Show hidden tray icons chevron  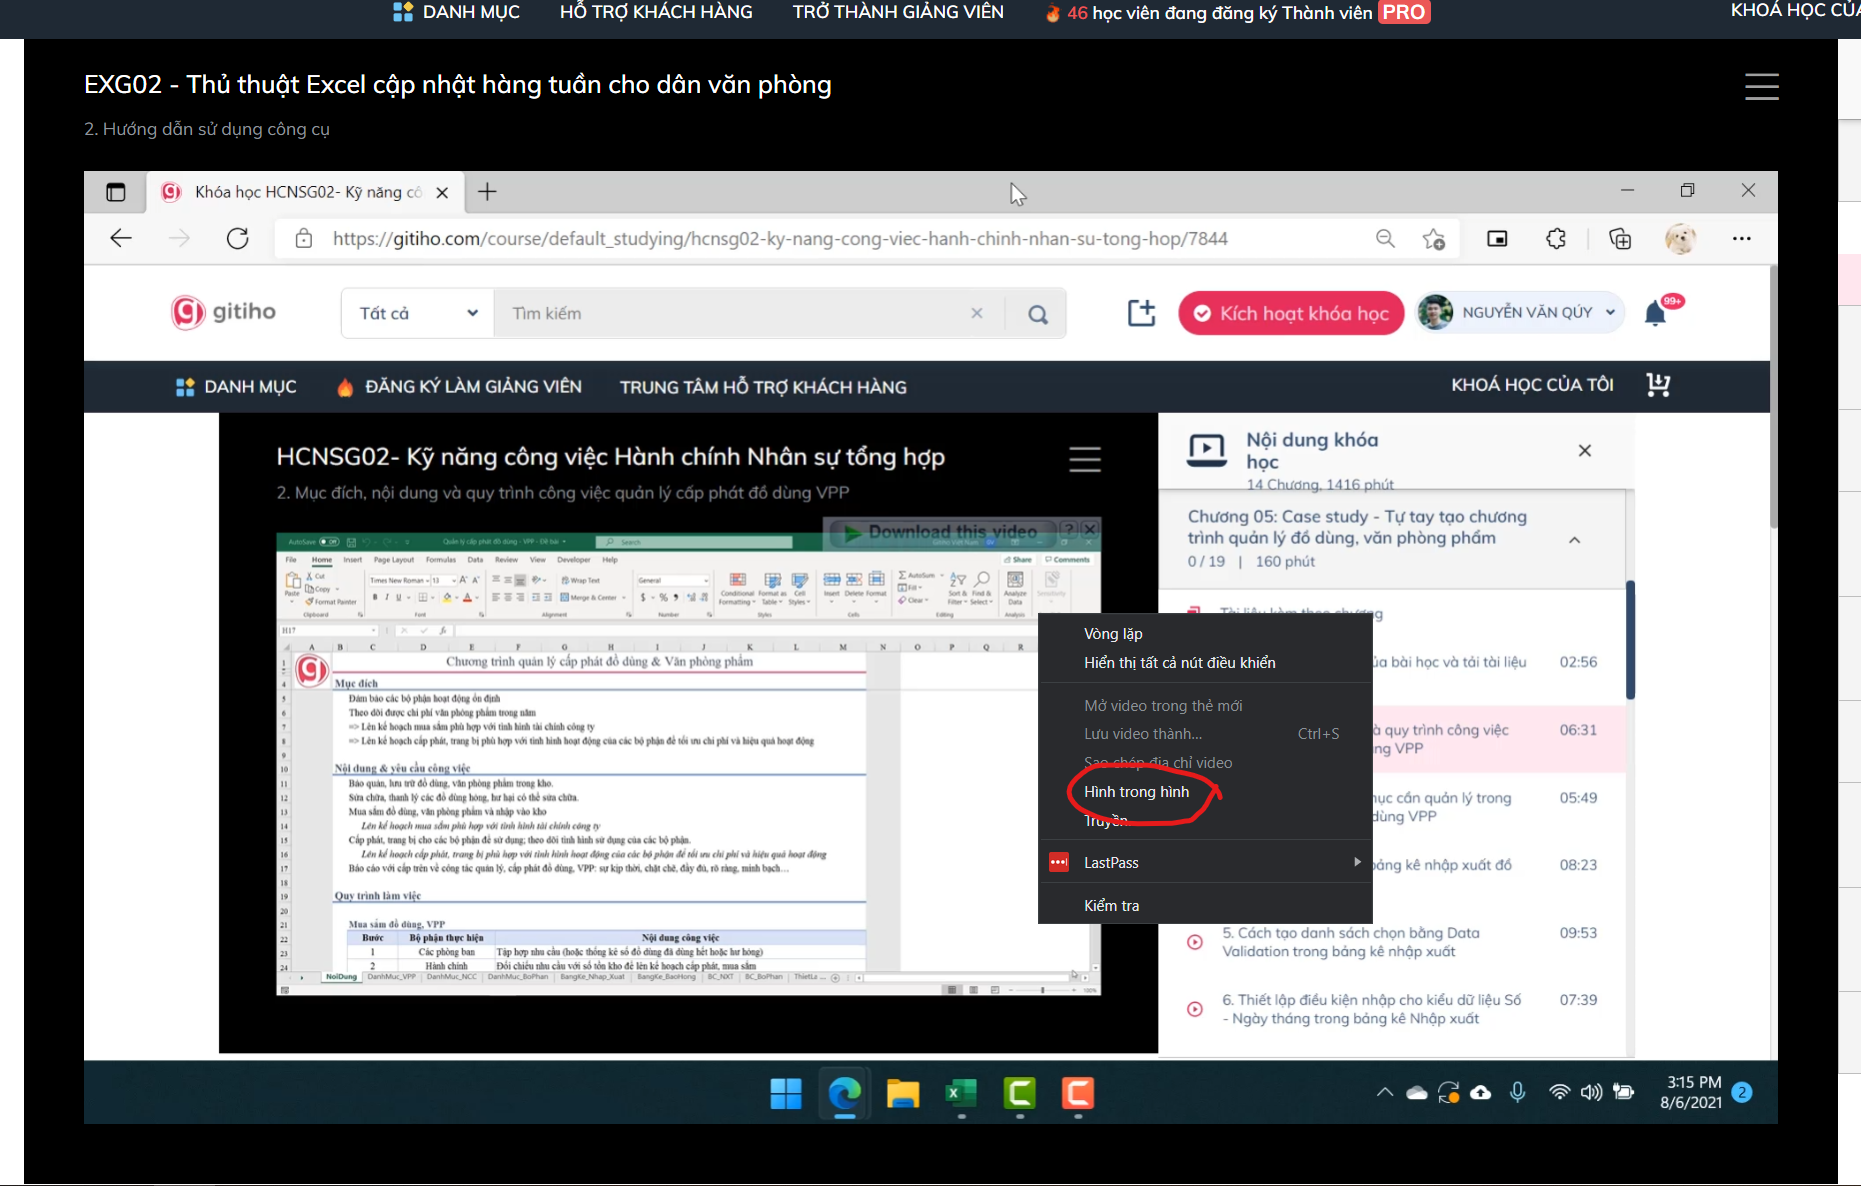coord(1385,1092)
